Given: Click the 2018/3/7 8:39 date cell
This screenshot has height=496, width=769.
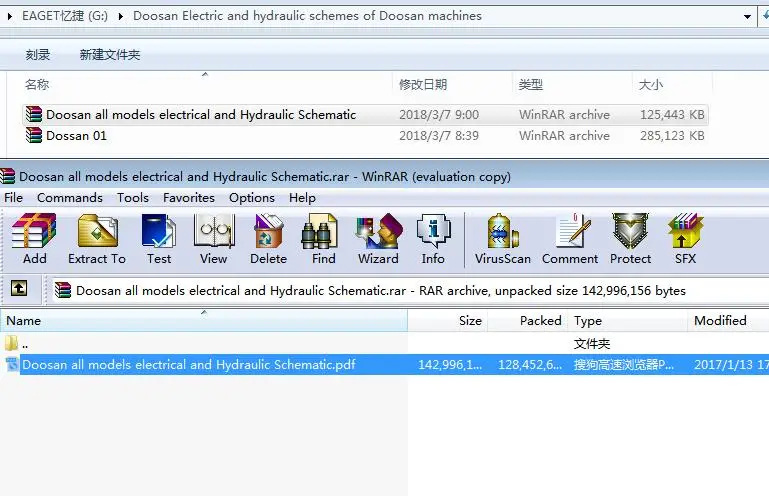Looking at the screenshot, I should tap(438, 135).
